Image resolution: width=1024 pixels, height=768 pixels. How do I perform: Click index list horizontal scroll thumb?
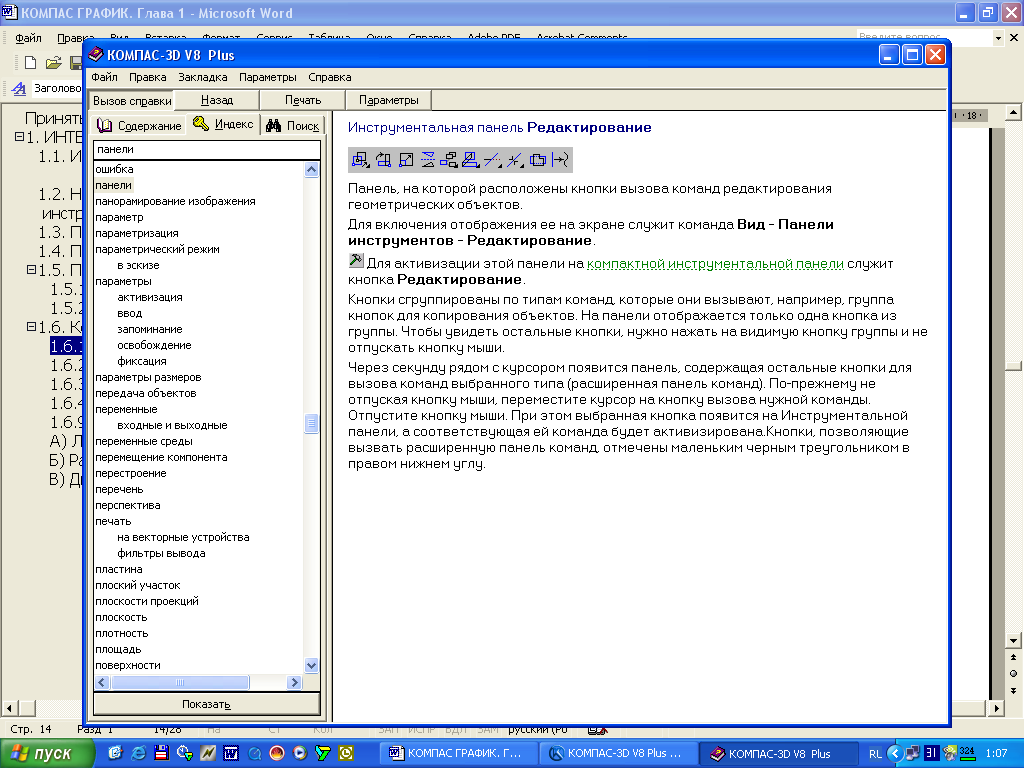pos(180,682)
